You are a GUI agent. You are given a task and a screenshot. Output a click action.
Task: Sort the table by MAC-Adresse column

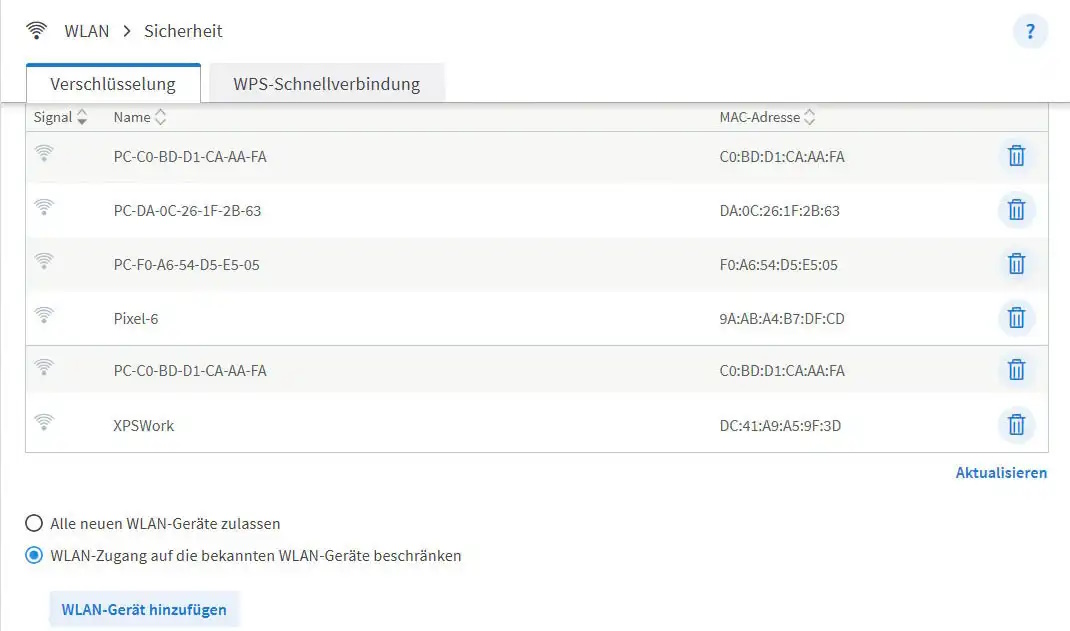coord(767,117)
